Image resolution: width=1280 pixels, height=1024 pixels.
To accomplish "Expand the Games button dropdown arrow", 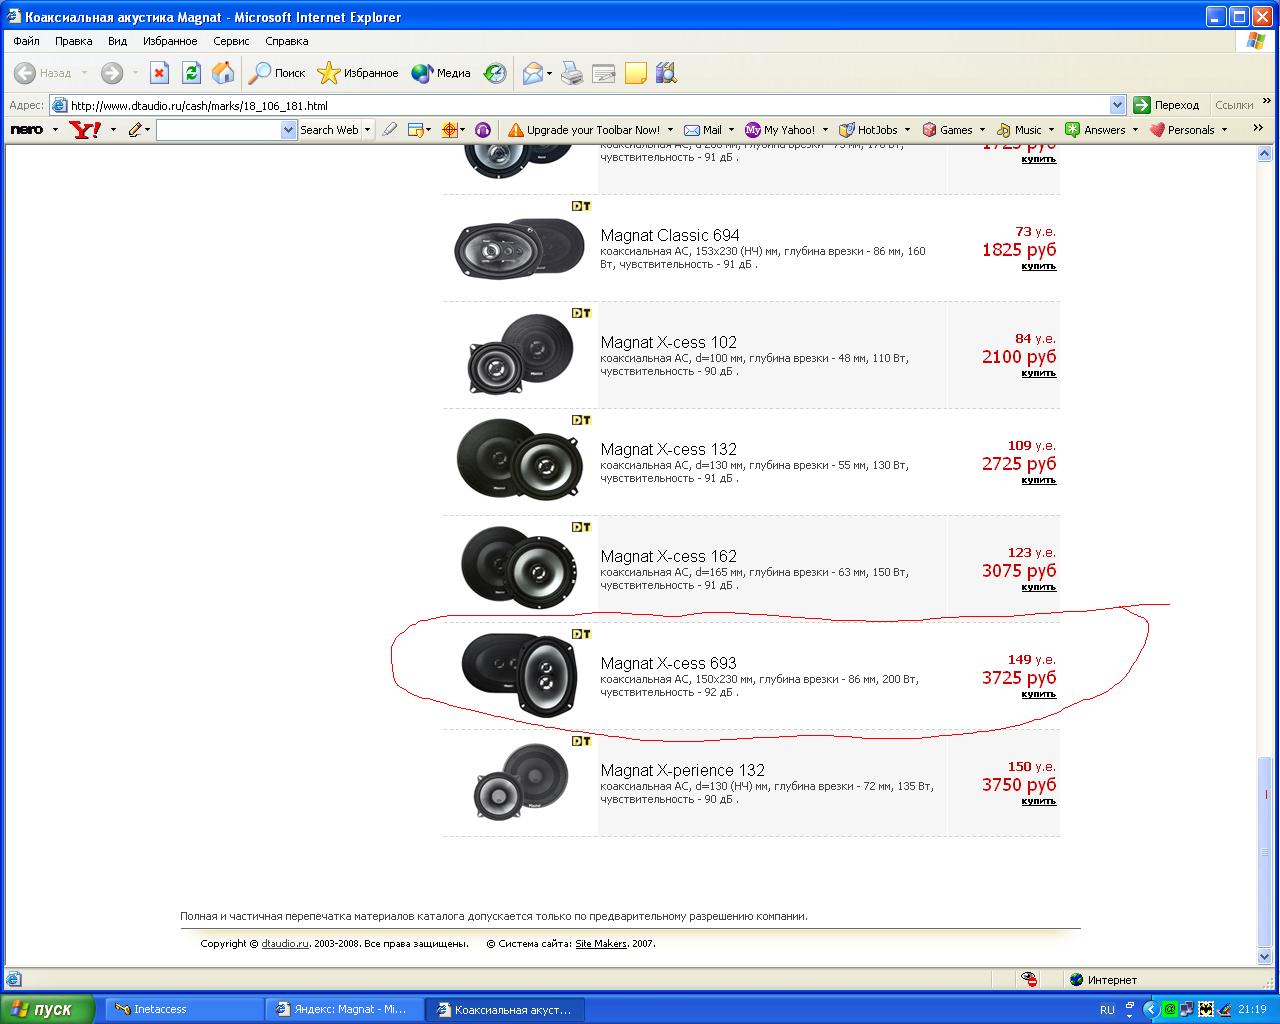I will pos(982,130).
